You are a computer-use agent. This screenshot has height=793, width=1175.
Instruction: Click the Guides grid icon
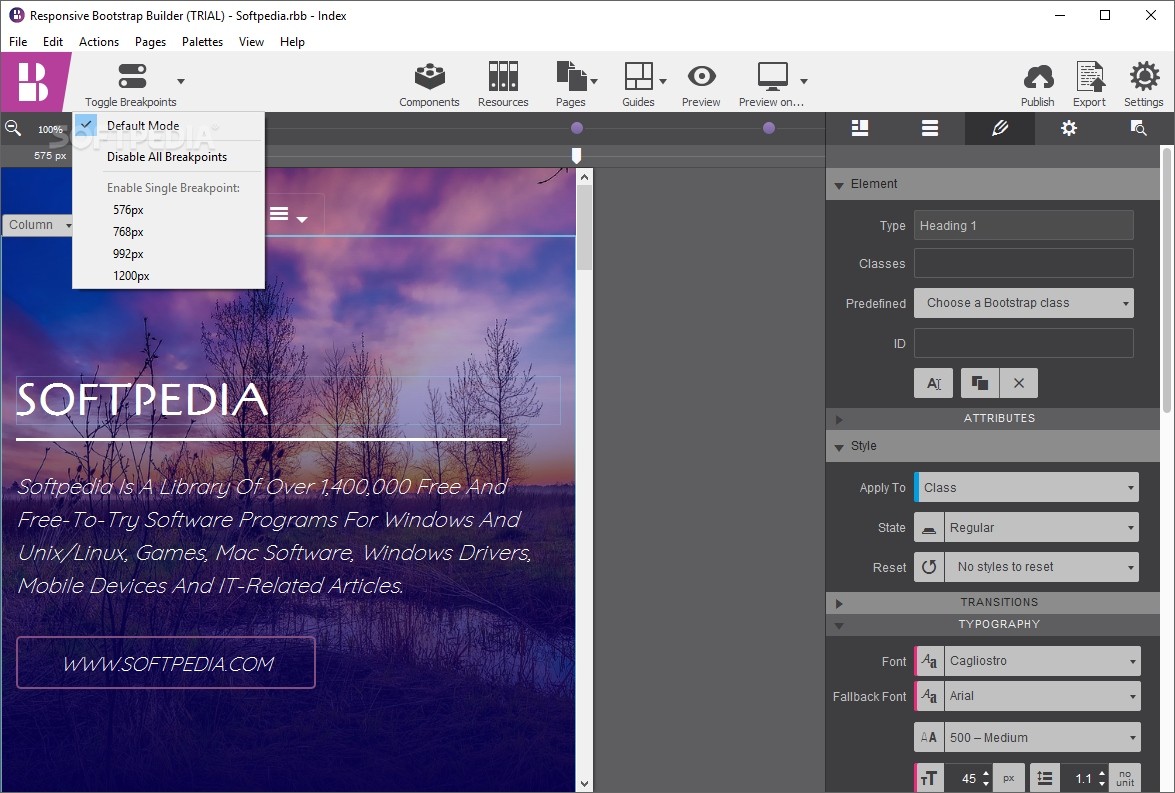pos(638,76)
